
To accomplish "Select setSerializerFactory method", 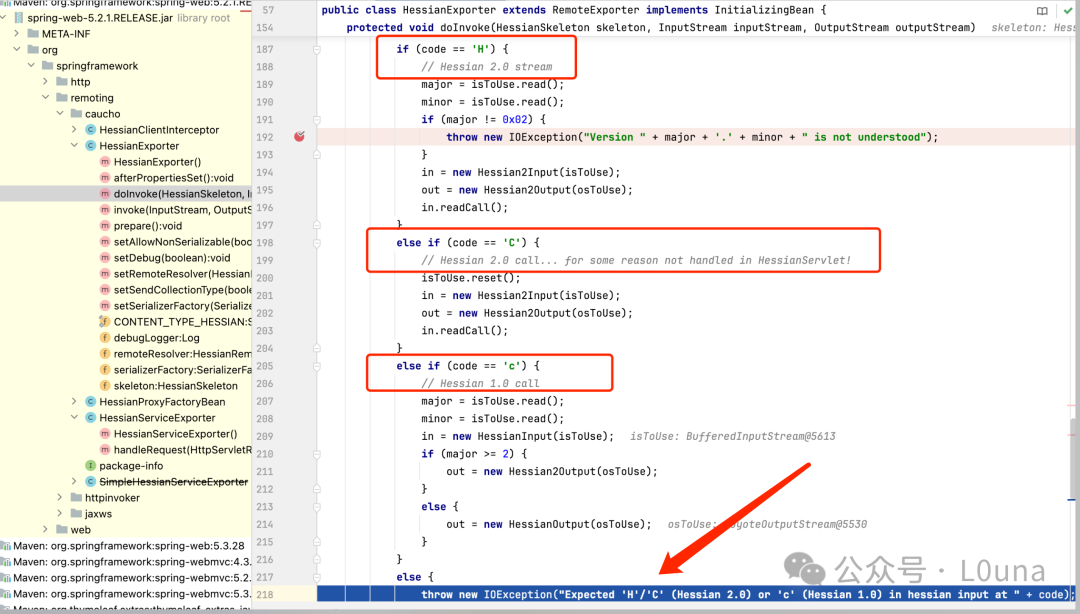I will [x=183, y=305].
